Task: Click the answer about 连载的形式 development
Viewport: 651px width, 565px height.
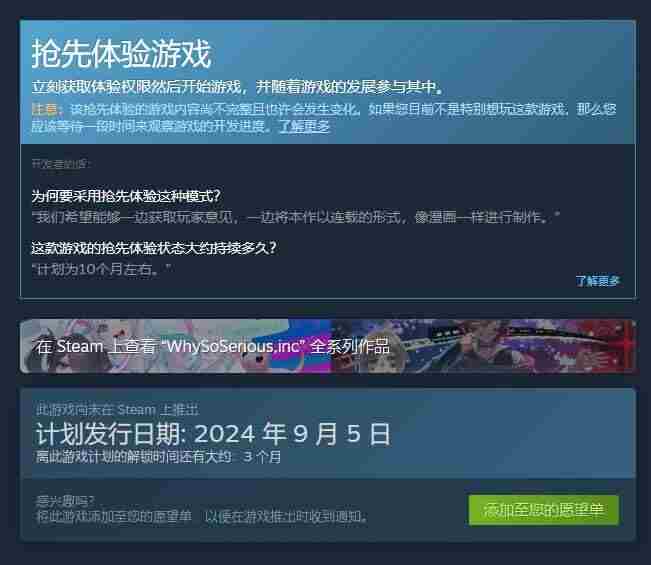Action: point(296,217)
